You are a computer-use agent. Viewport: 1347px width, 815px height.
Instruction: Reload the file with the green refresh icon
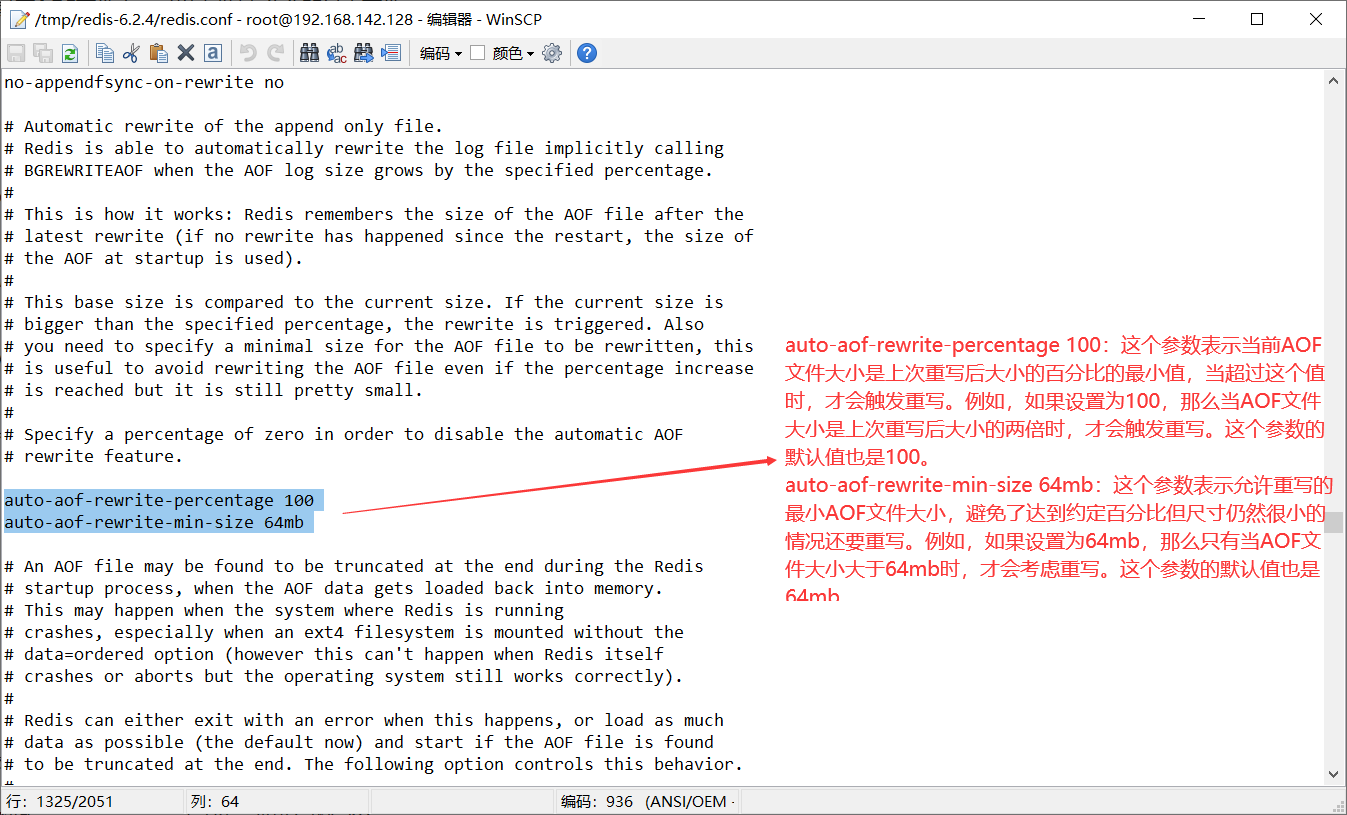(x=70, y=53)
